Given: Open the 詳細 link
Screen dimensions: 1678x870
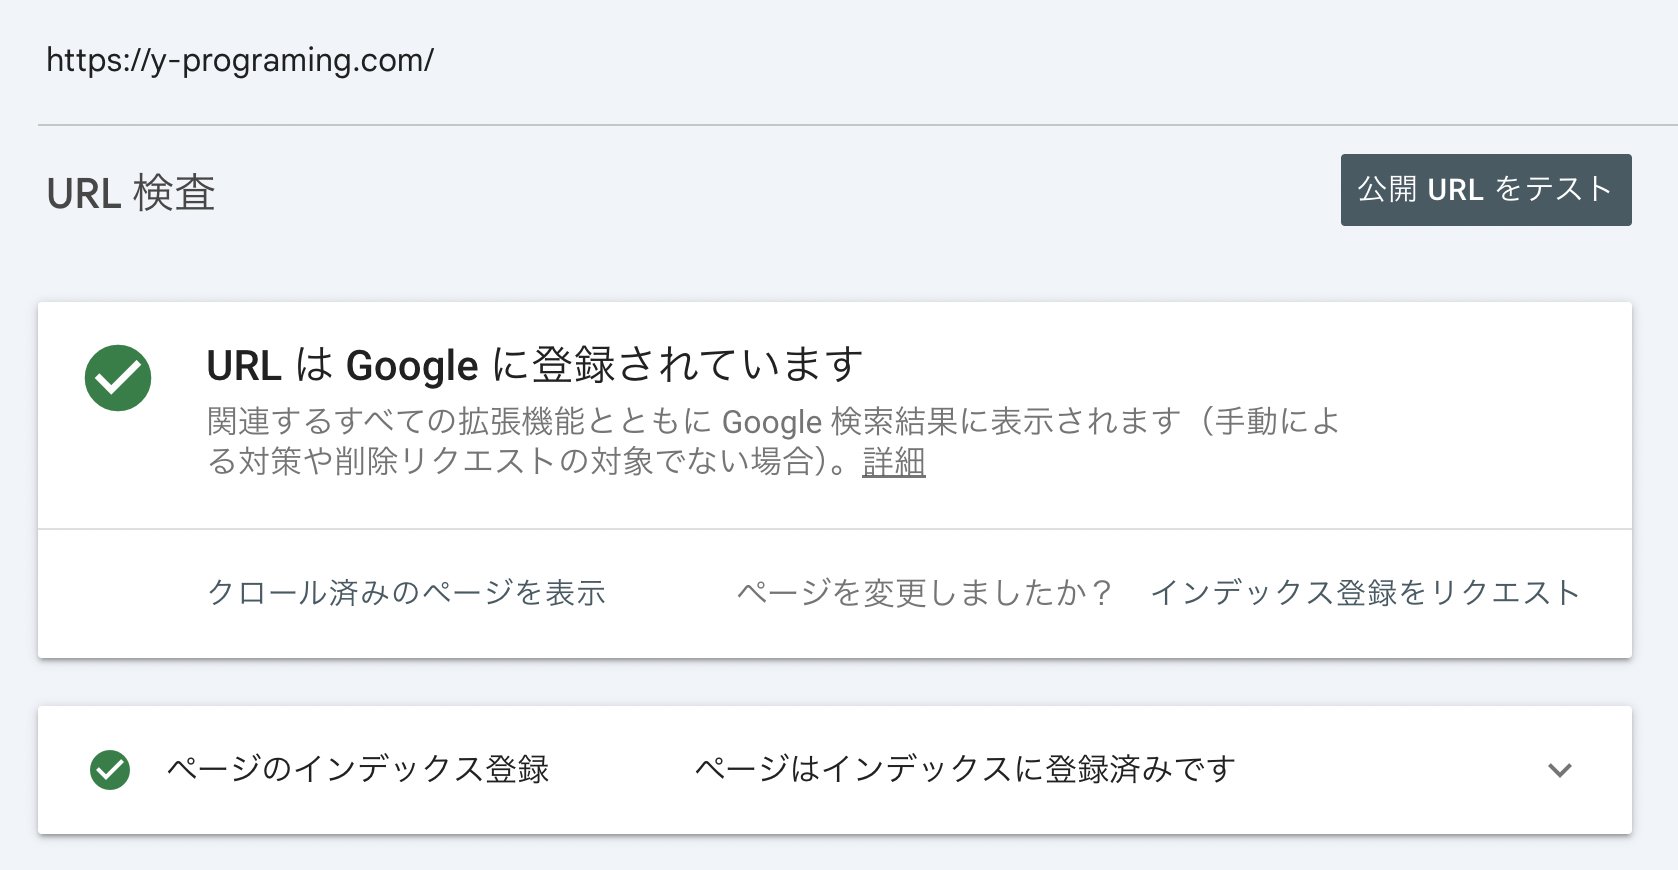Looking at the screenshot, I should click(x=893, y=462).
